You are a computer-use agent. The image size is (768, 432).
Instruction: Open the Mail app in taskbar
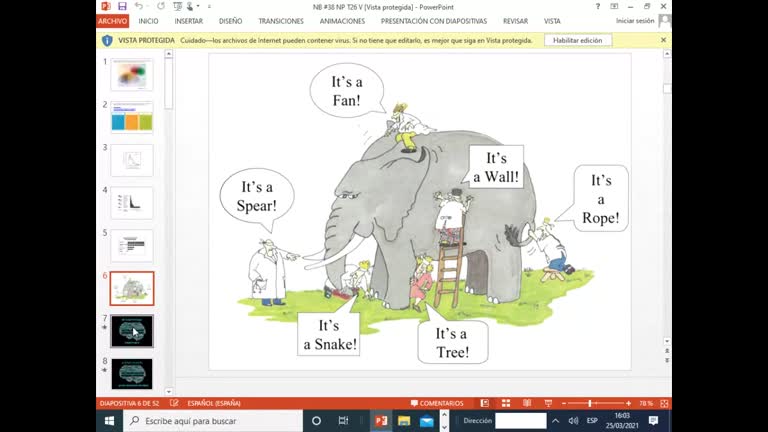427,421
